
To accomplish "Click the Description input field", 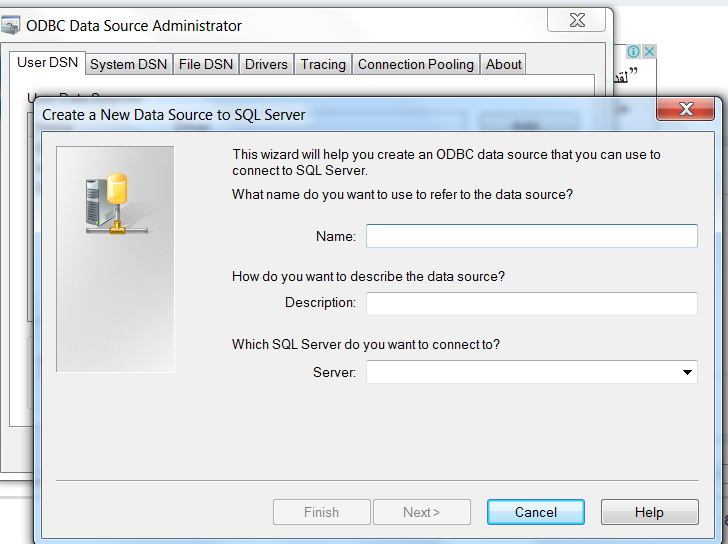I will pos(532,304).
